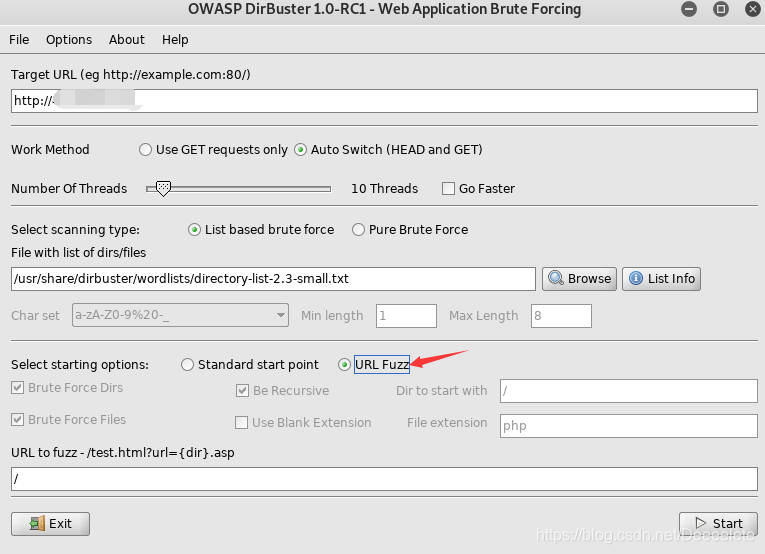Click the info icon on List Info

coord(636,278)
